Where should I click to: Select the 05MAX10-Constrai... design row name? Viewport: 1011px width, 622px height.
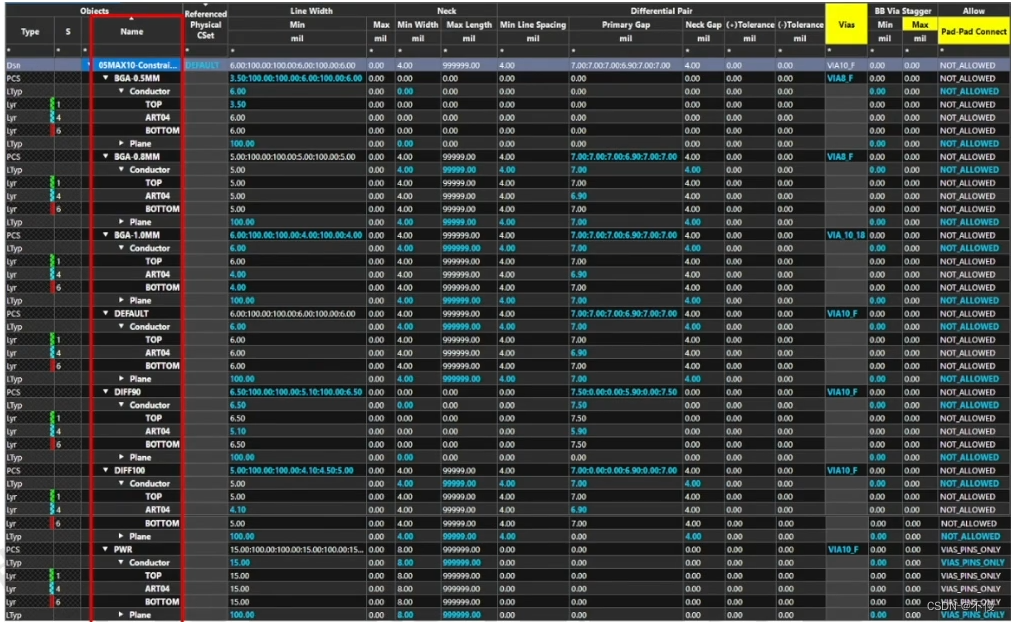coord(137,65)
